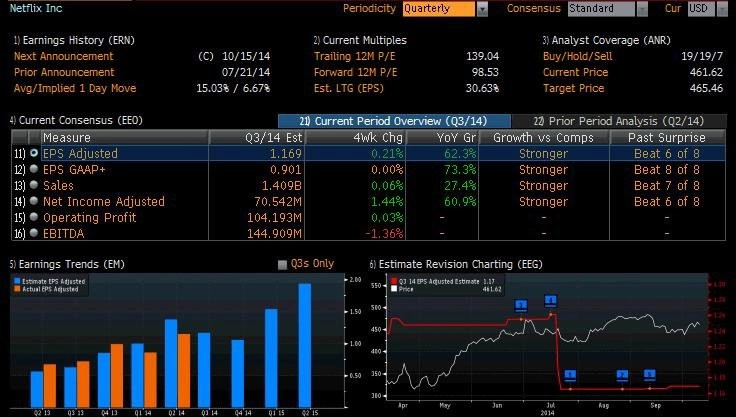The width and height of the screenshot is (736, 417).
Task: Click the blue Q1 15 estimate bar
Action: click(271, 358)
